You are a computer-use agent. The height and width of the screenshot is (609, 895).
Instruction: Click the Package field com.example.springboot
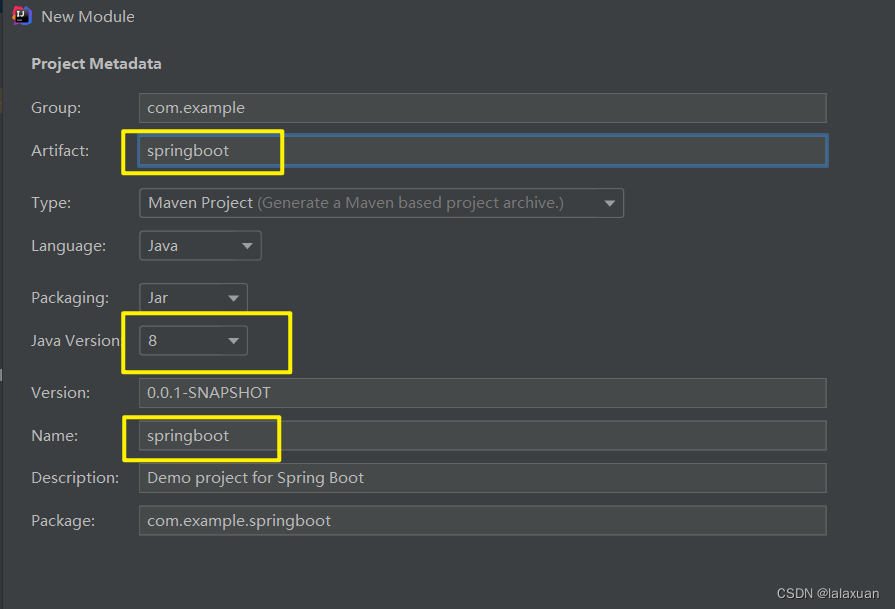coord(482,521)
